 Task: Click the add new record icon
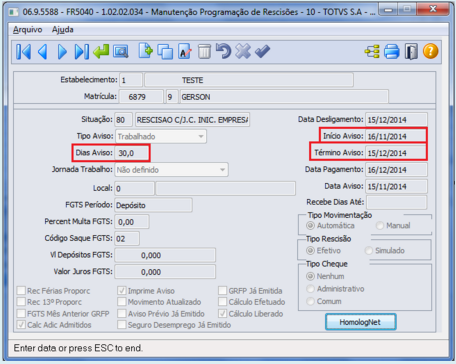[145, 51]
